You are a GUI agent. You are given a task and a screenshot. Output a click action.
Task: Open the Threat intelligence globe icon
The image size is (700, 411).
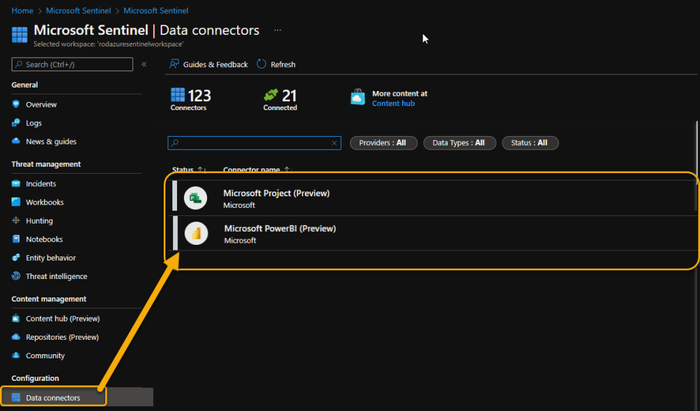pos(16,276)
